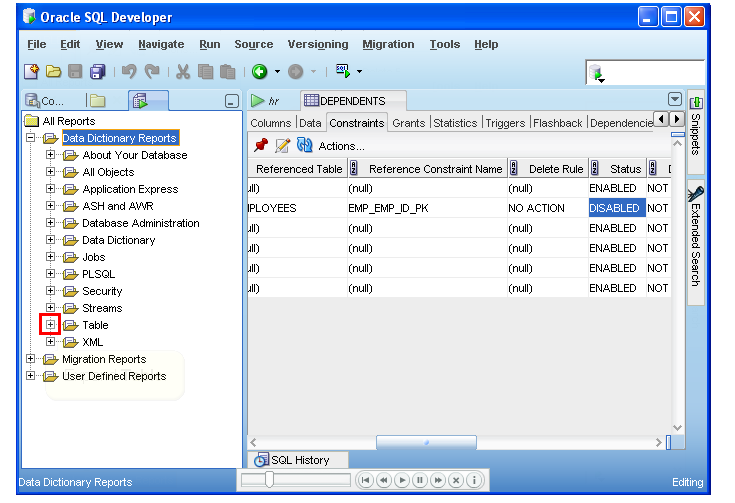Click the Actions... button

tap(341, 146)
